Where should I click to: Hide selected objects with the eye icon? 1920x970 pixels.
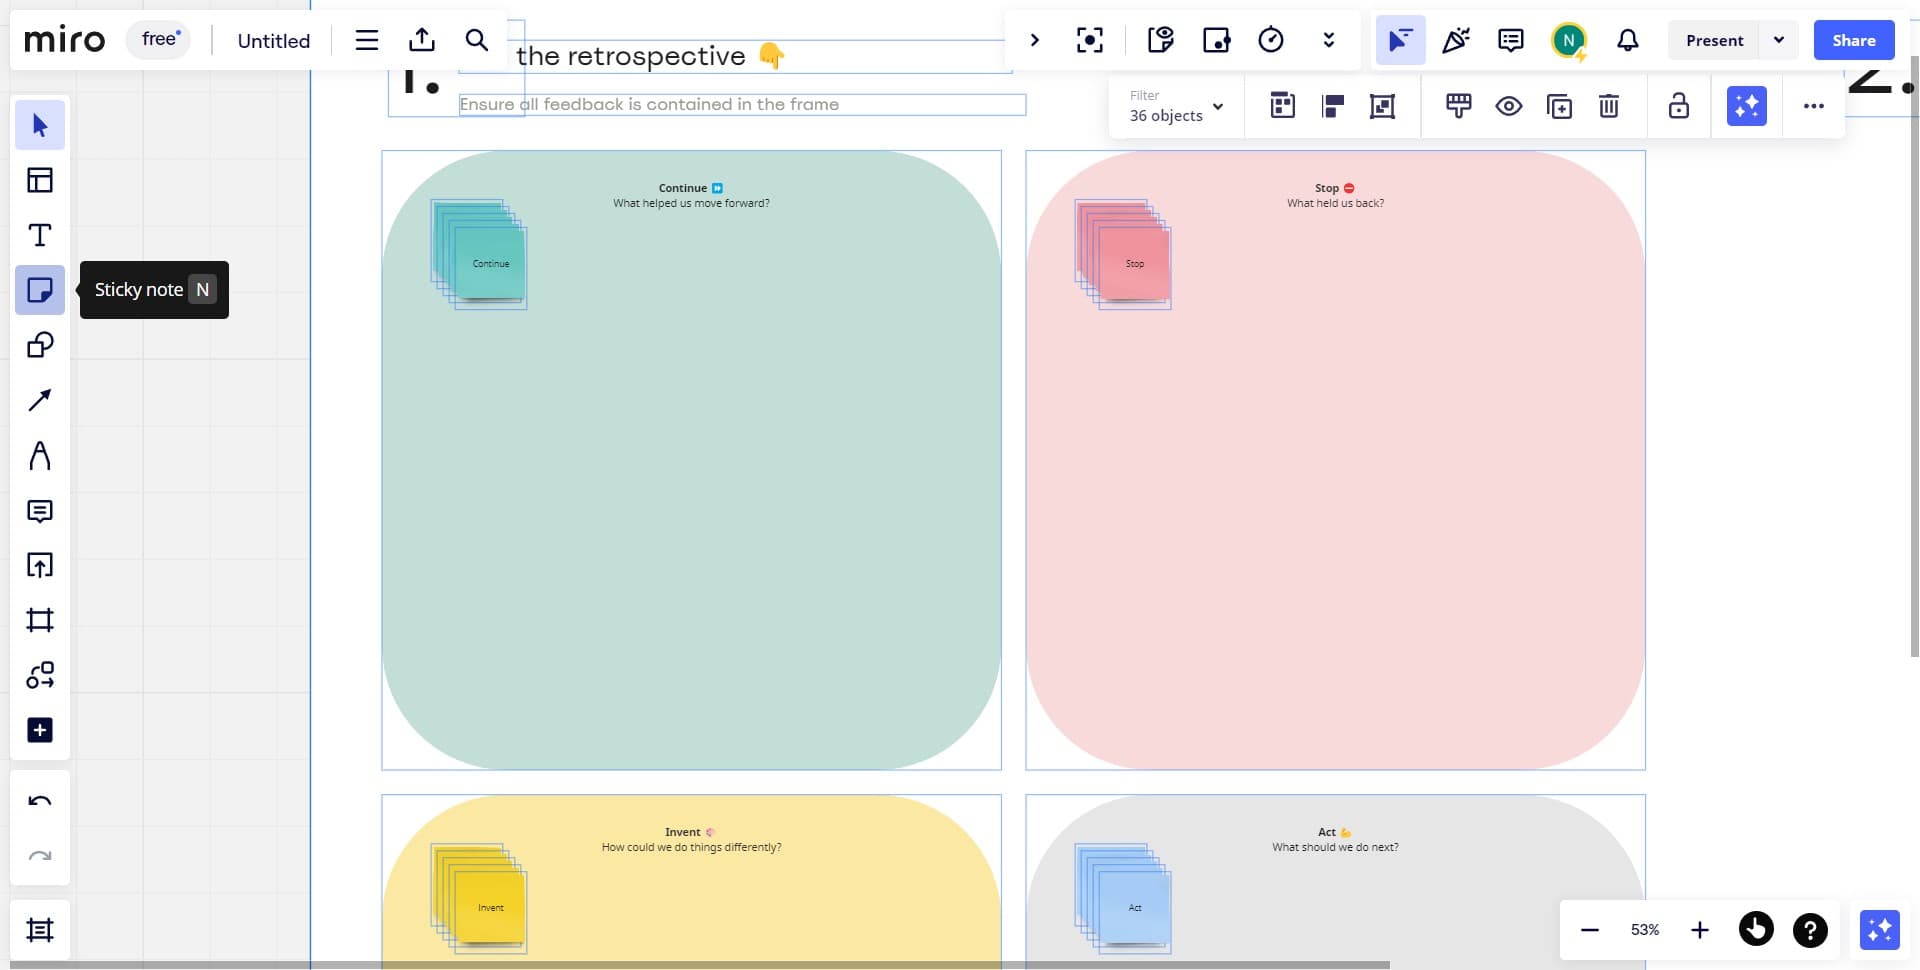[1508, 106]
